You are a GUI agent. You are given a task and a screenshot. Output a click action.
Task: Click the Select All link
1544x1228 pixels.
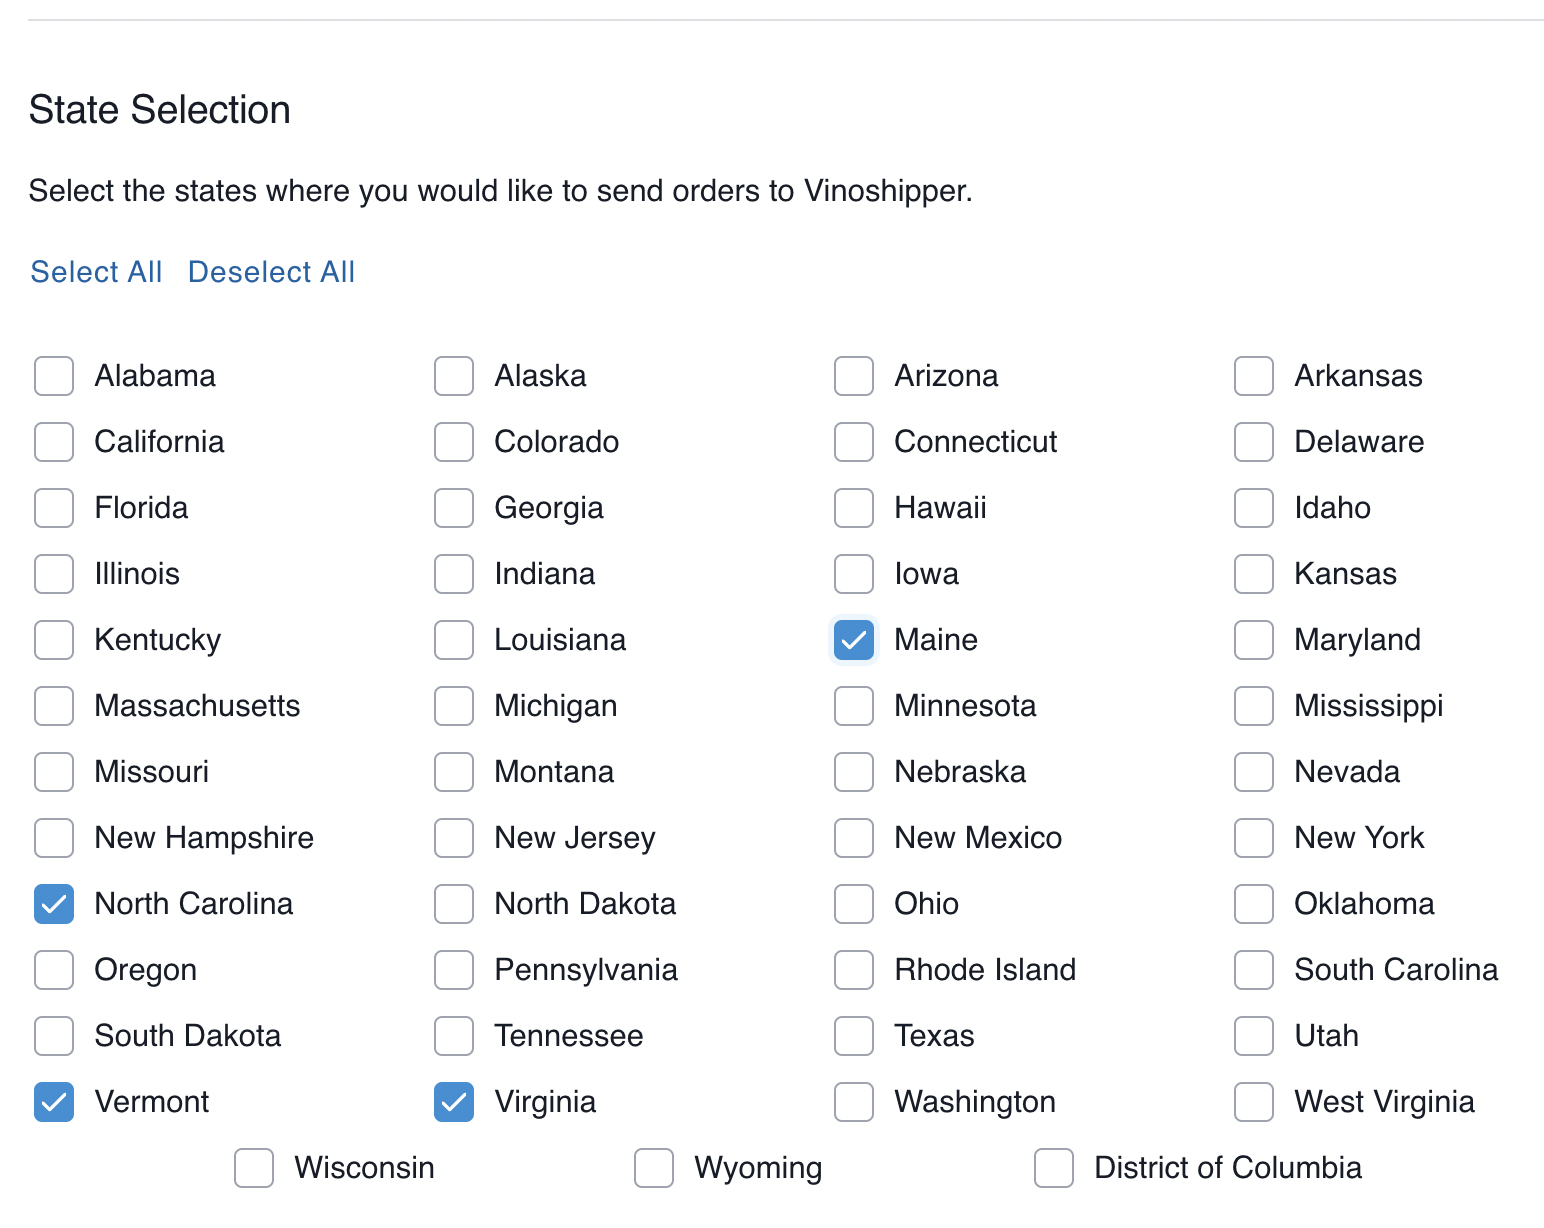(96, 272)
